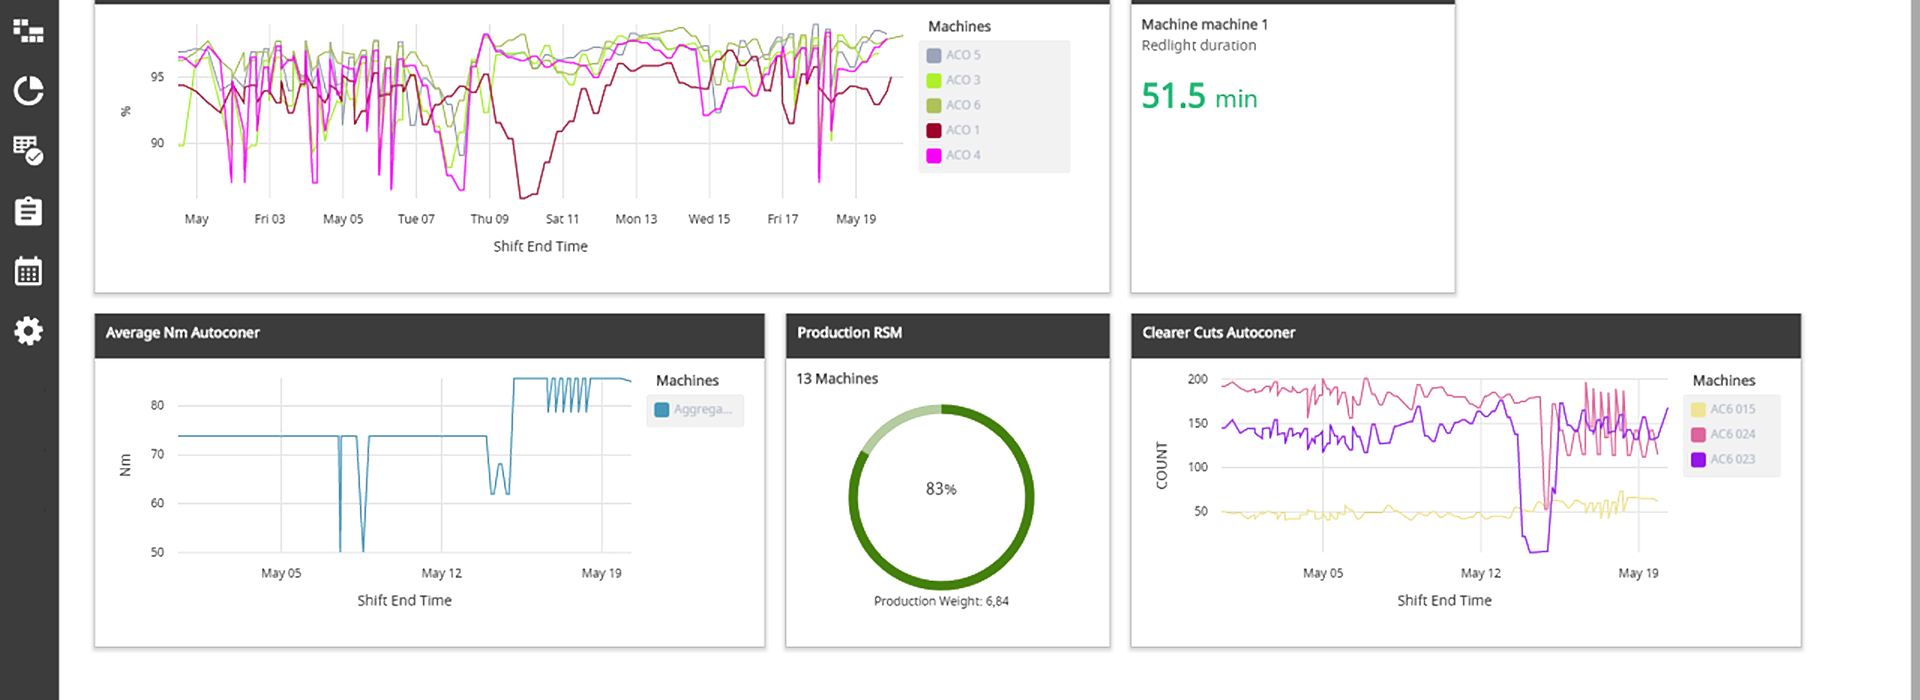The height and width of the screenshot is (700, 1920).
Task: Click the 51.5 min redlight duration value
Action: 1199,97
